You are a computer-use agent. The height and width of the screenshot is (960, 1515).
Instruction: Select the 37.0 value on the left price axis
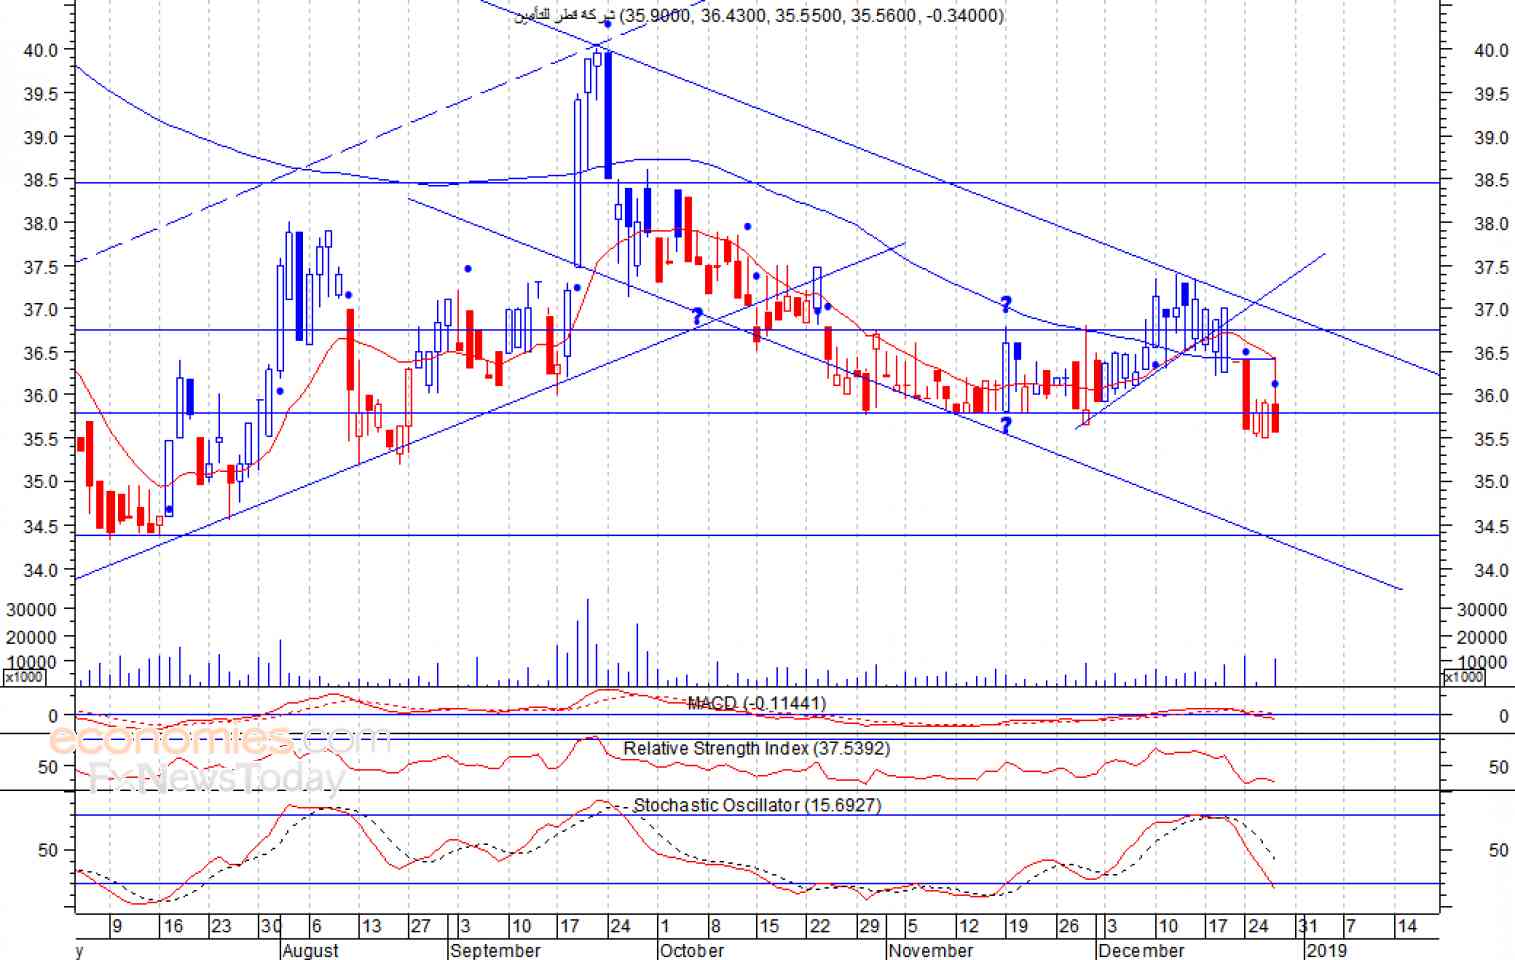(x=40, y=310)
